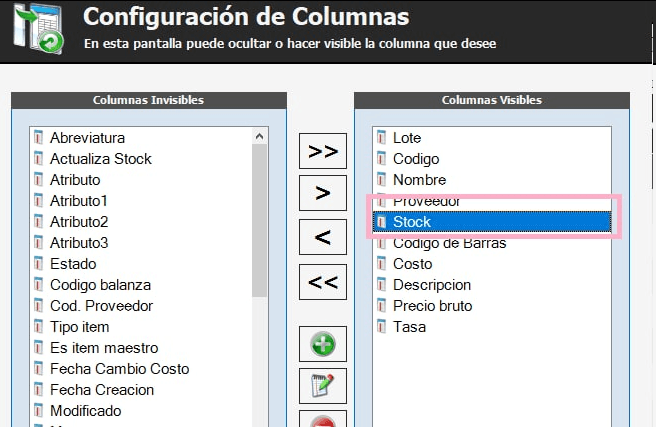Pick Descripcion in visible columns

click(432, 285)
